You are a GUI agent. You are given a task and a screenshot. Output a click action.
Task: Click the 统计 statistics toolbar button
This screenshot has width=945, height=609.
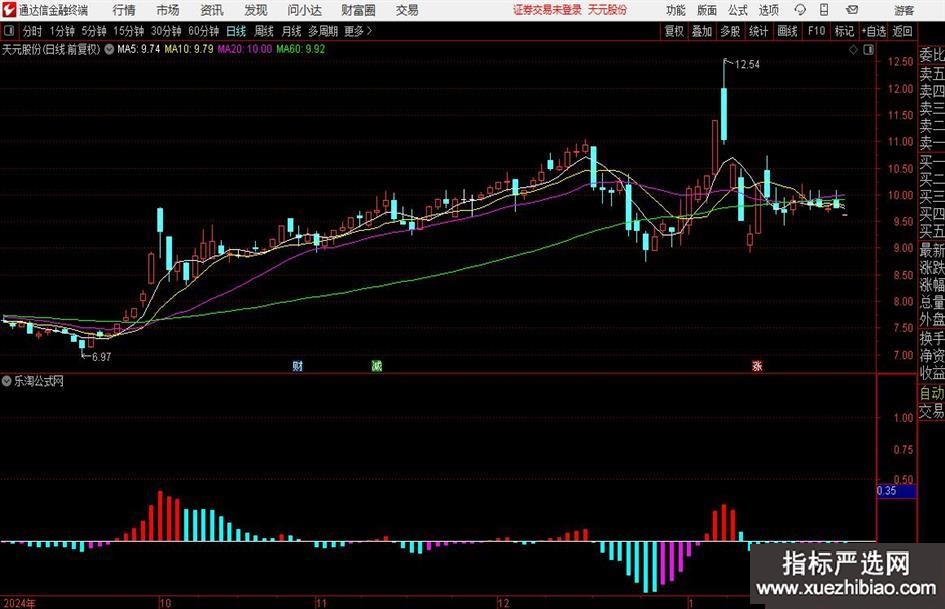pyautogui.click(x=759, y=31)
